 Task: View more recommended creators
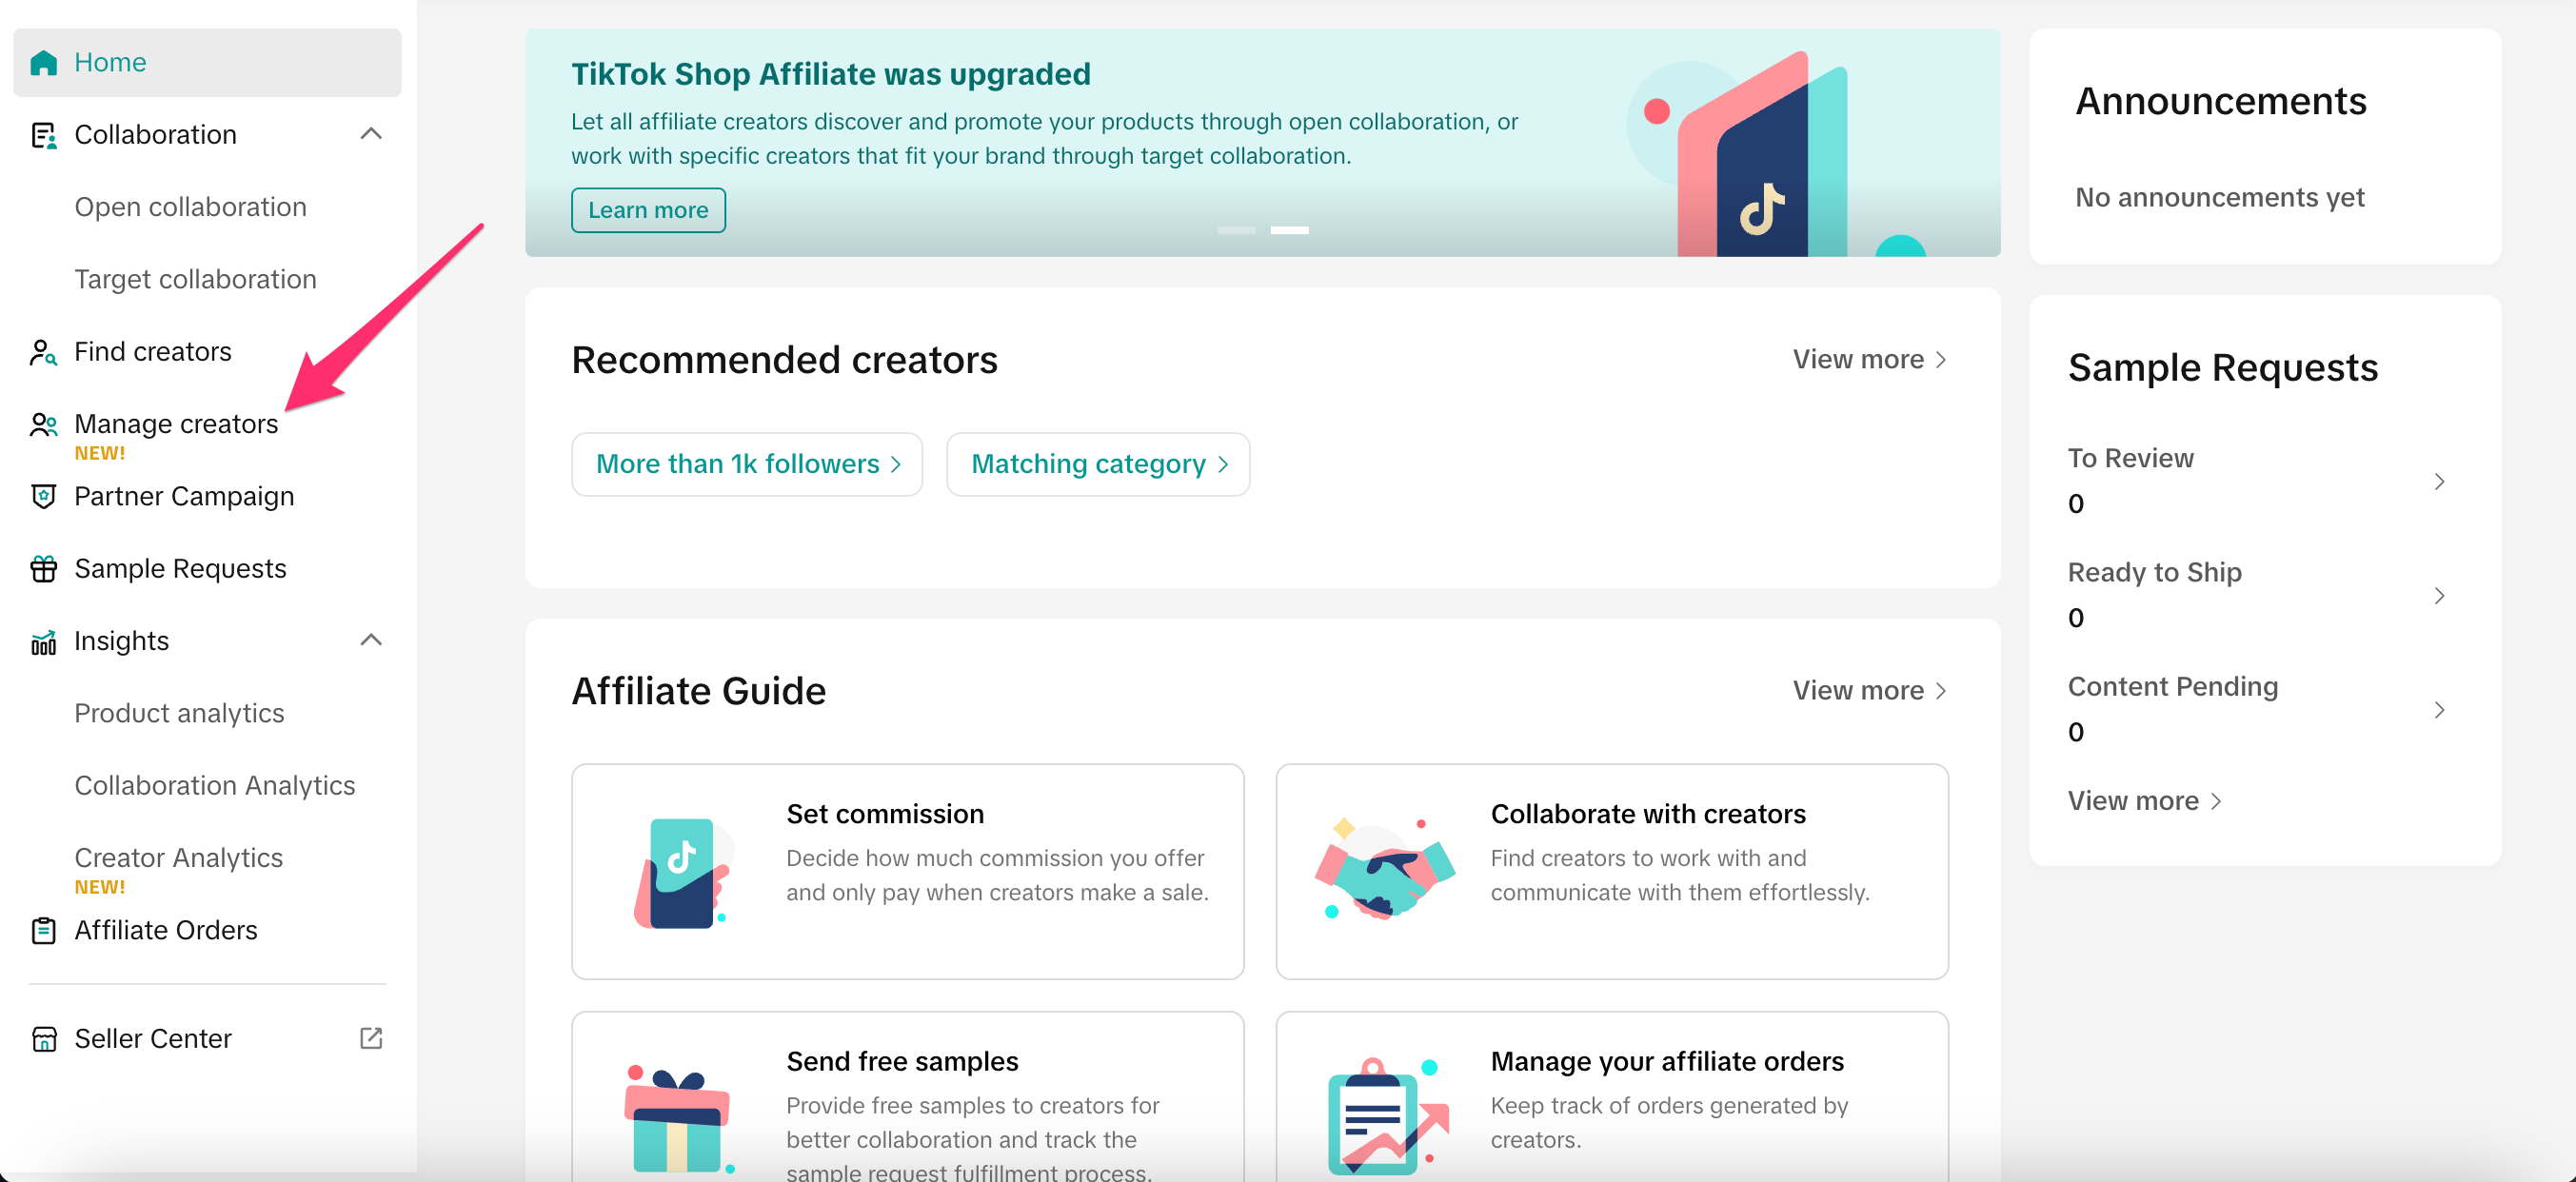[x=1868, y=359]
